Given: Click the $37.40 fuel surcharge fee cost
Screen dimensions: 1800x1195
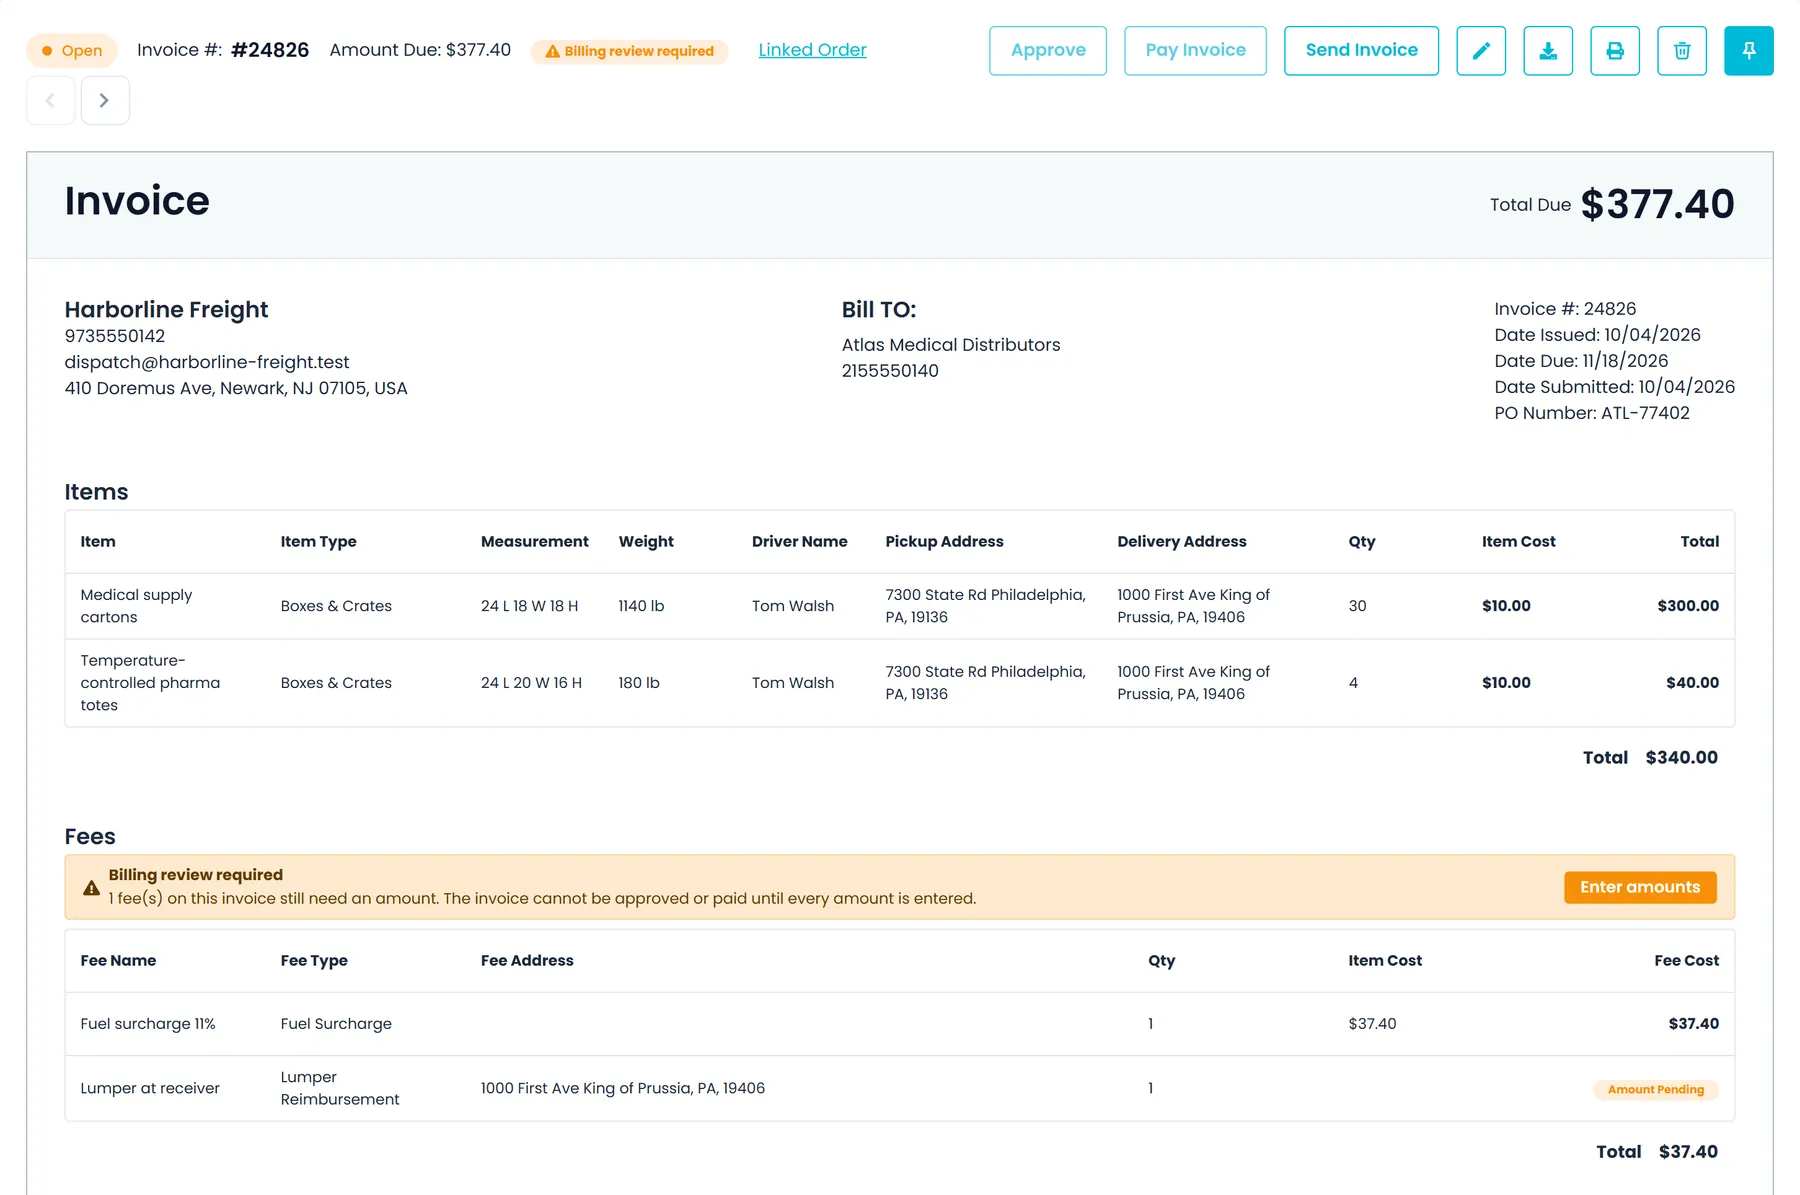Looking at the screenshot, I should (x=1693, y=1024).
